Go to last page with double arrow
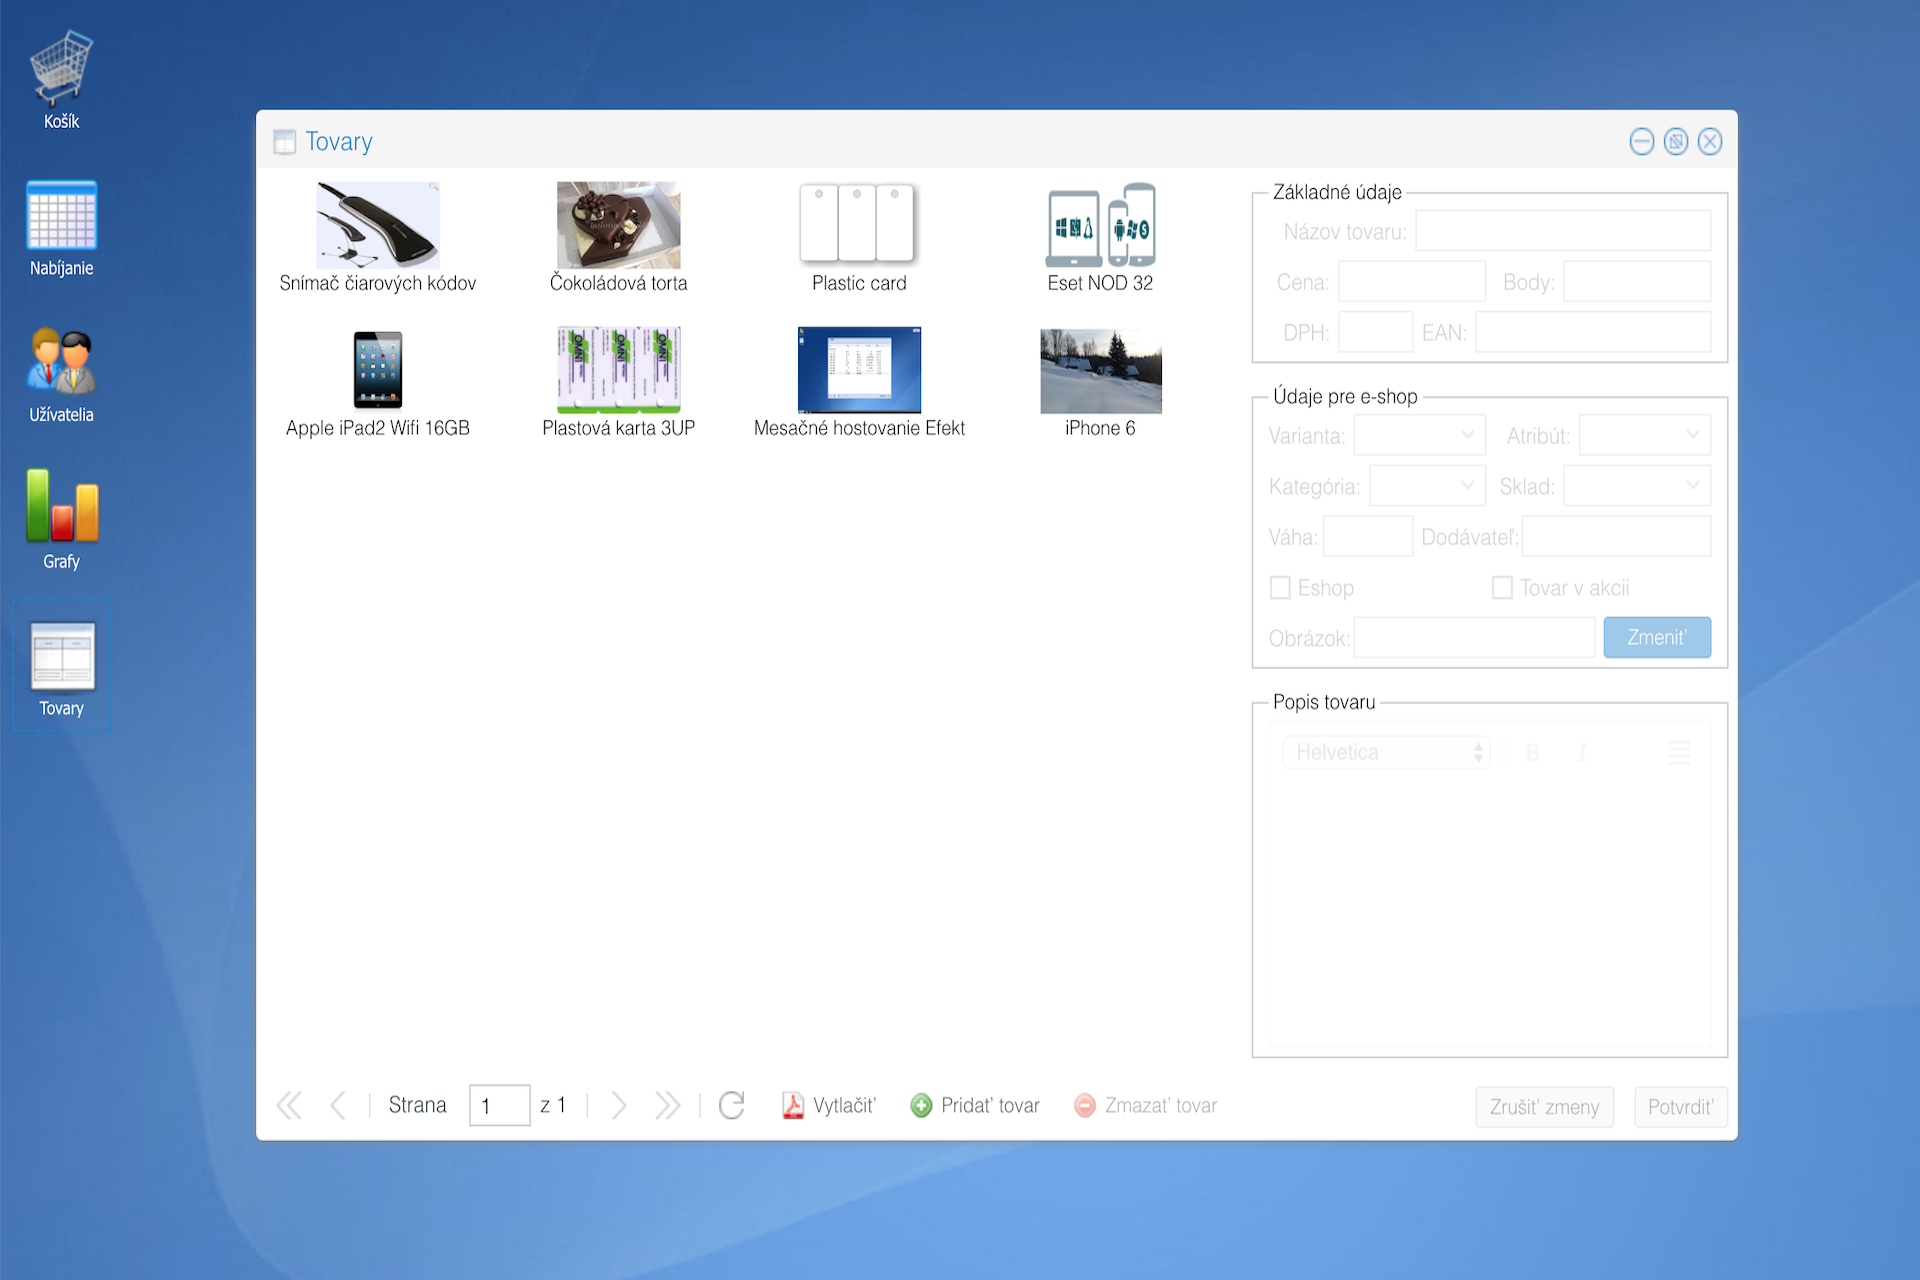The image size is (1920, 1280). click(x=667, y=1105)
